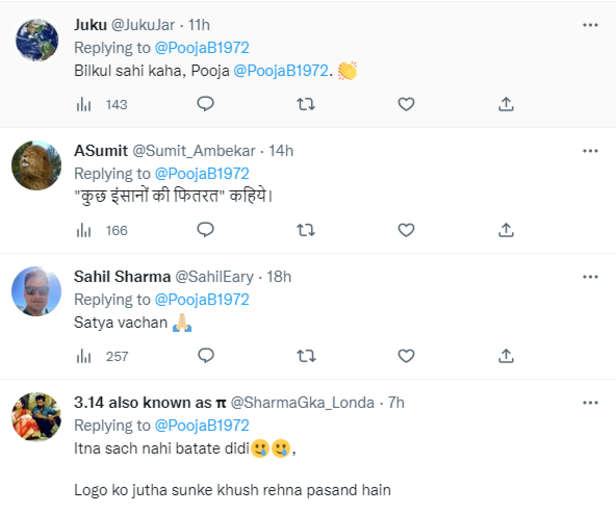Viewport: 616px width, 514px height.
Task: Retweet ASumit's Hindi reply
Action: [x=306, y=229]
